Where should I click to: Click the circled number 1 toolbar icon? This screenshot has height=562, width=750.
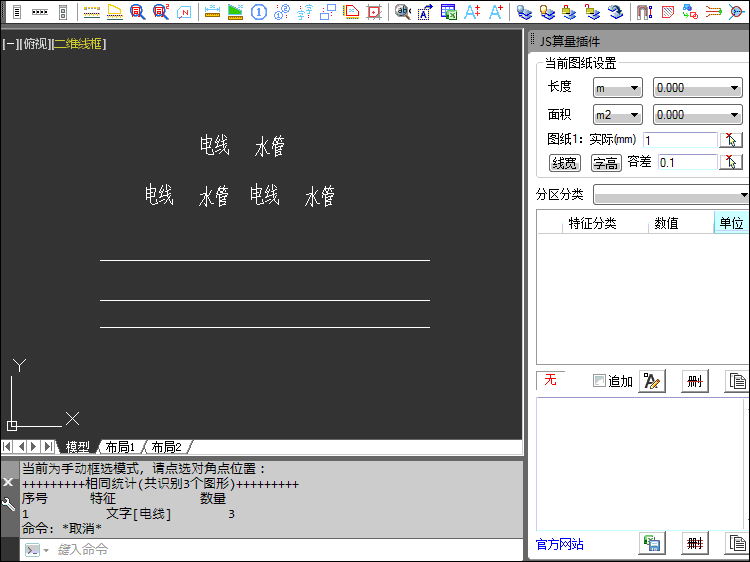258,12
